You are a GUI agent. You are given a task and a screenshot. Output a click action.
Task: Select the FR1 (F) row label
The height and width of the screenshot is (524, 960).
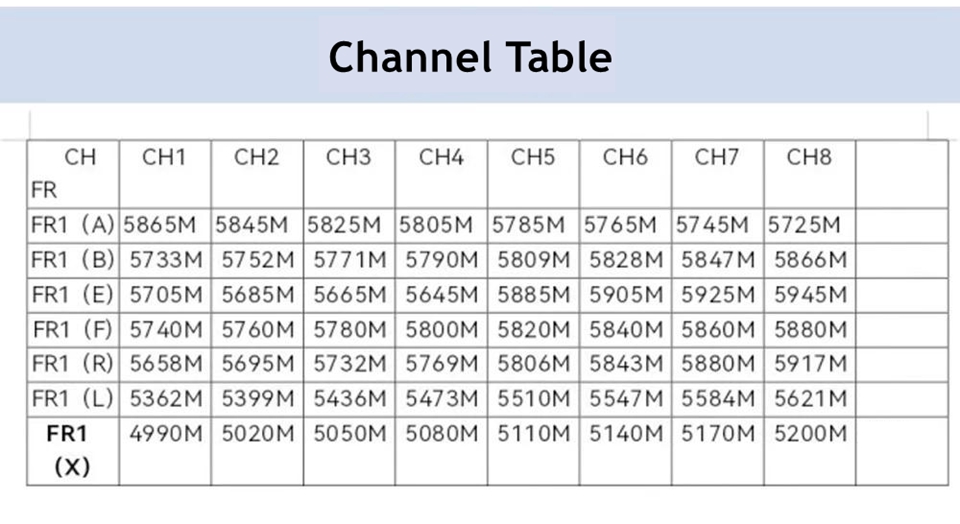click(x=74, y=329)
